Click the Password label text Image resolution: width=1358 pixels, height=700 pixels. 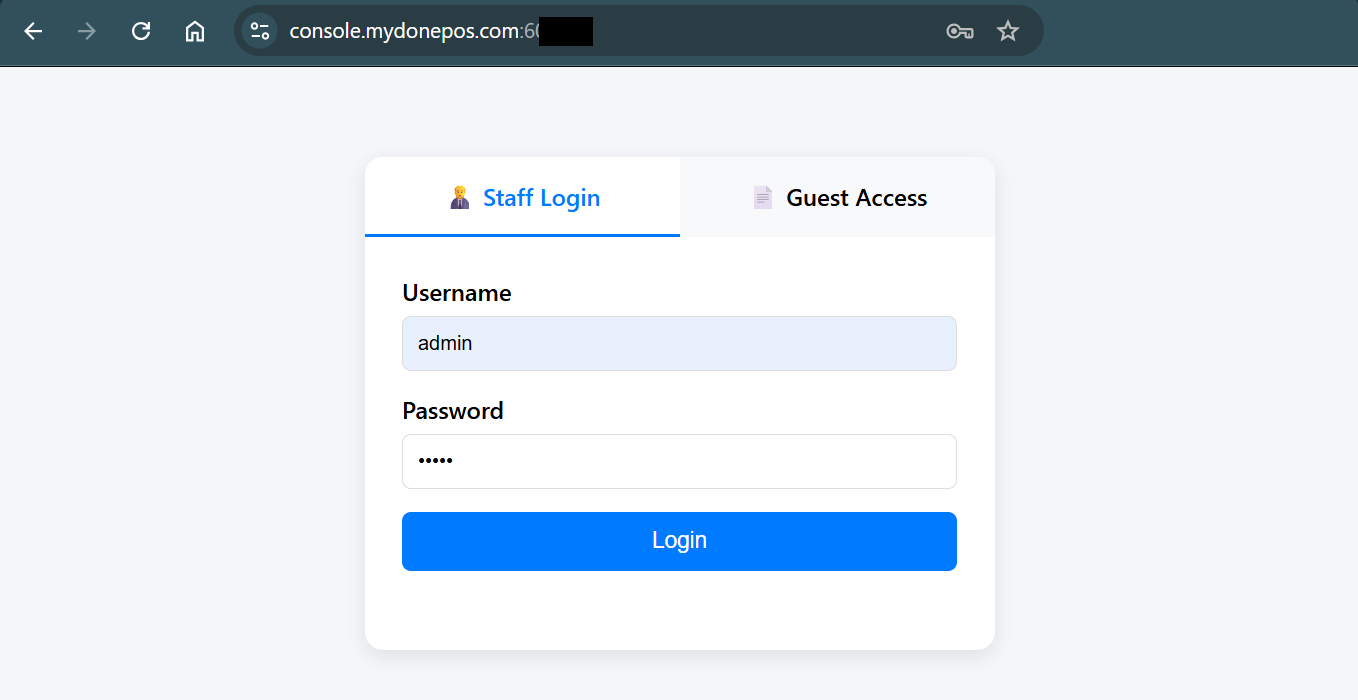(452, 411)
